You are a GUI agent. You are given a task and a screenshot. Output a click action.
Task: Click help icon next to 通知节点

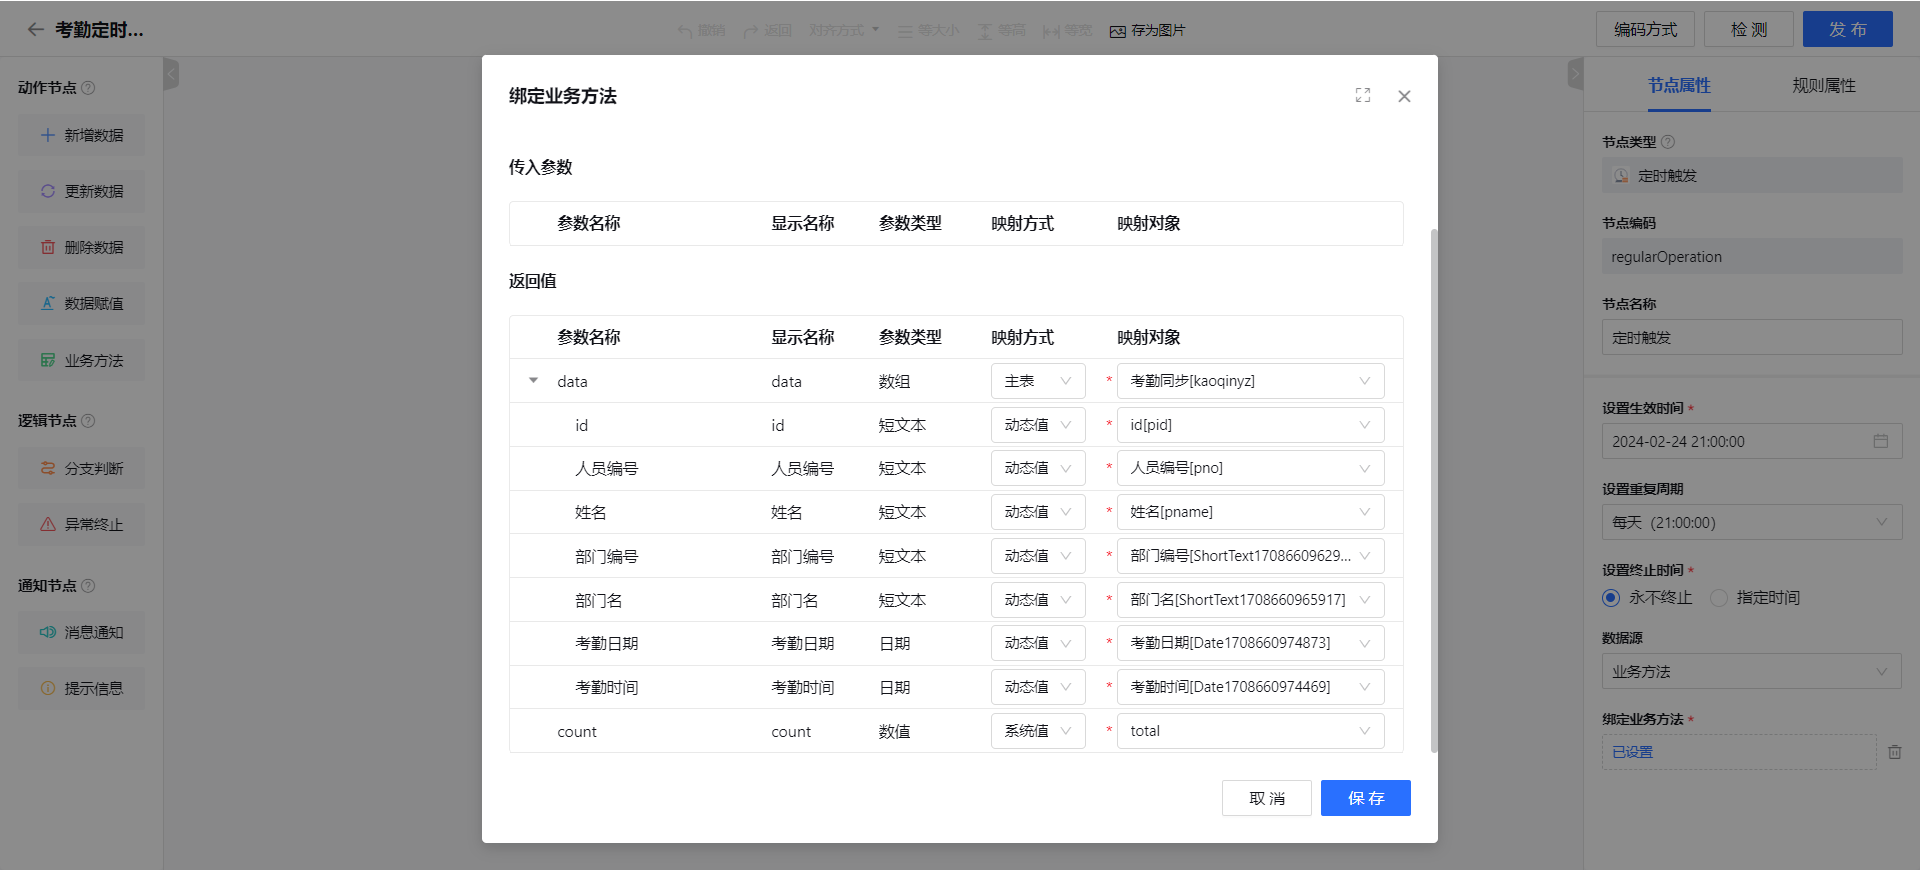(88, 586)
